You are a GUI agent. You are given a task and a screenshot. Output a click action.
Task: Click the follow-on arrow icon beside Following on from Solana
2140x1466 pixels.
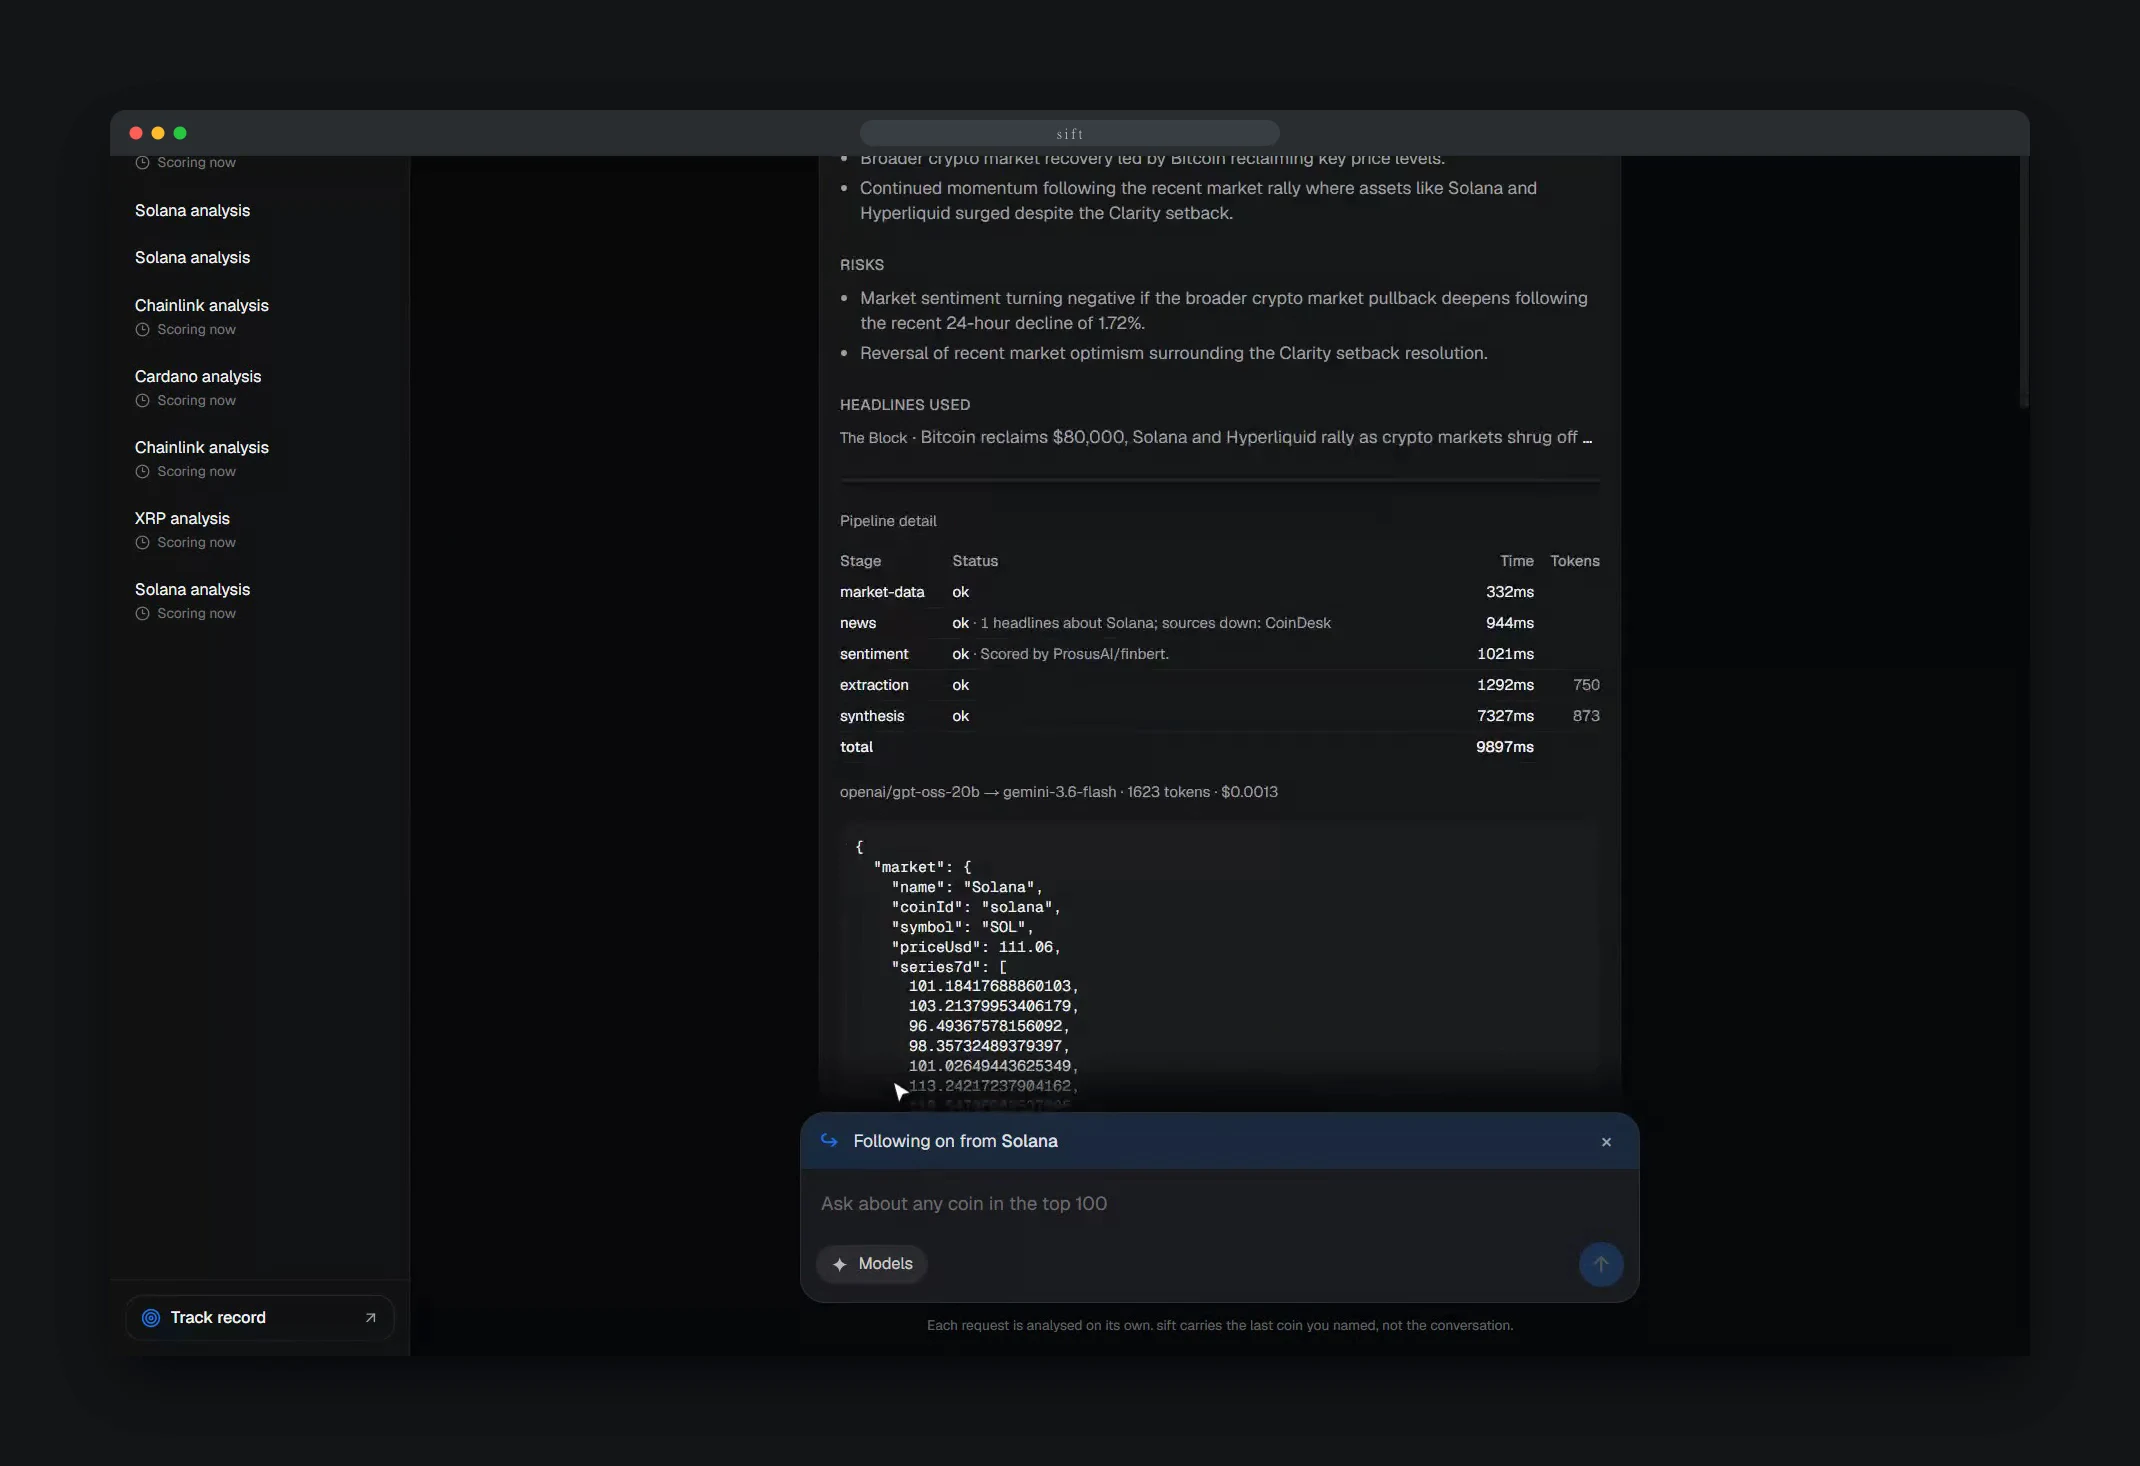click(829, 1141)
